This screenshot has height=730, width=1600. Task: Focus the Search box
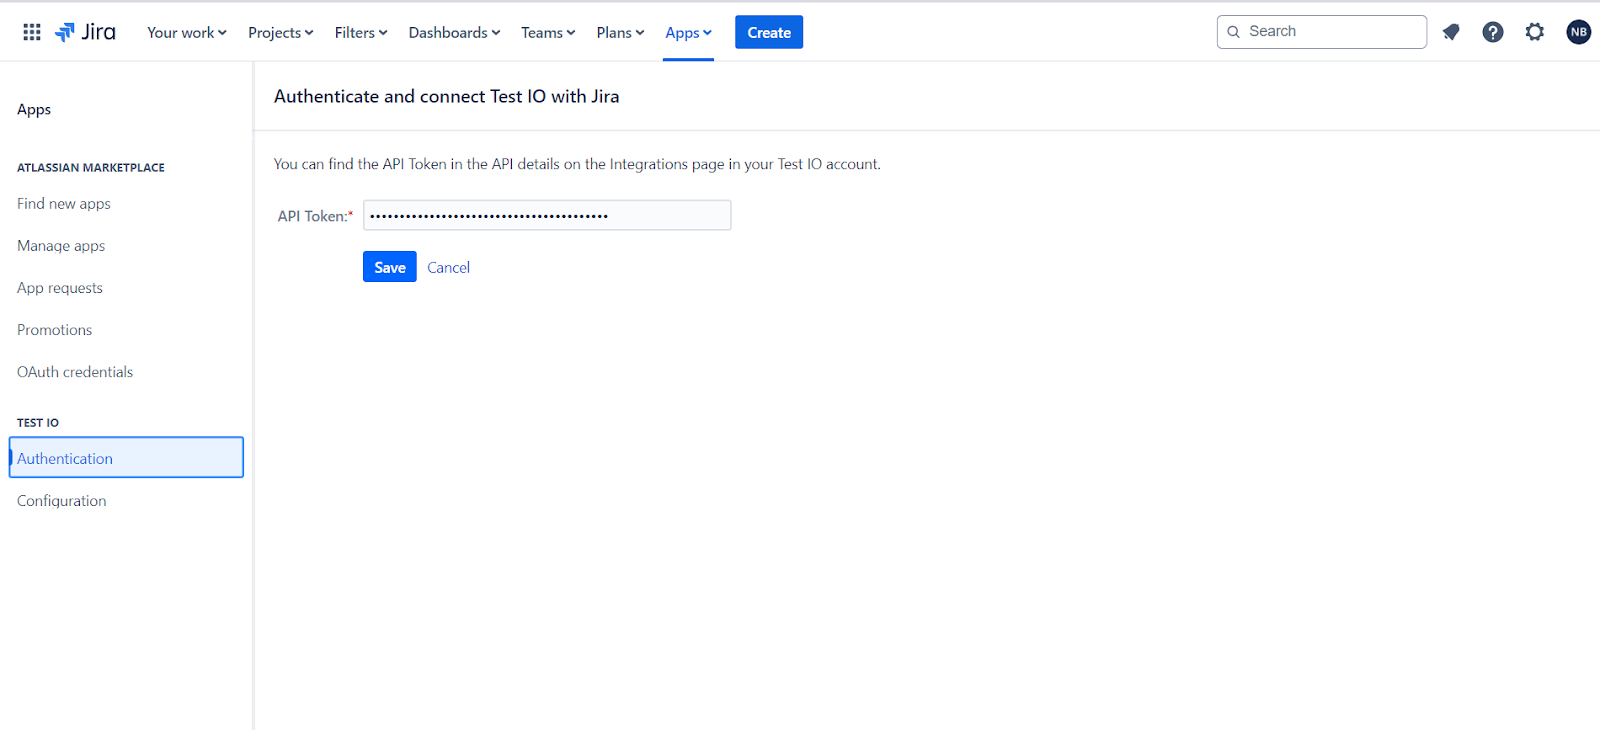1322,32
